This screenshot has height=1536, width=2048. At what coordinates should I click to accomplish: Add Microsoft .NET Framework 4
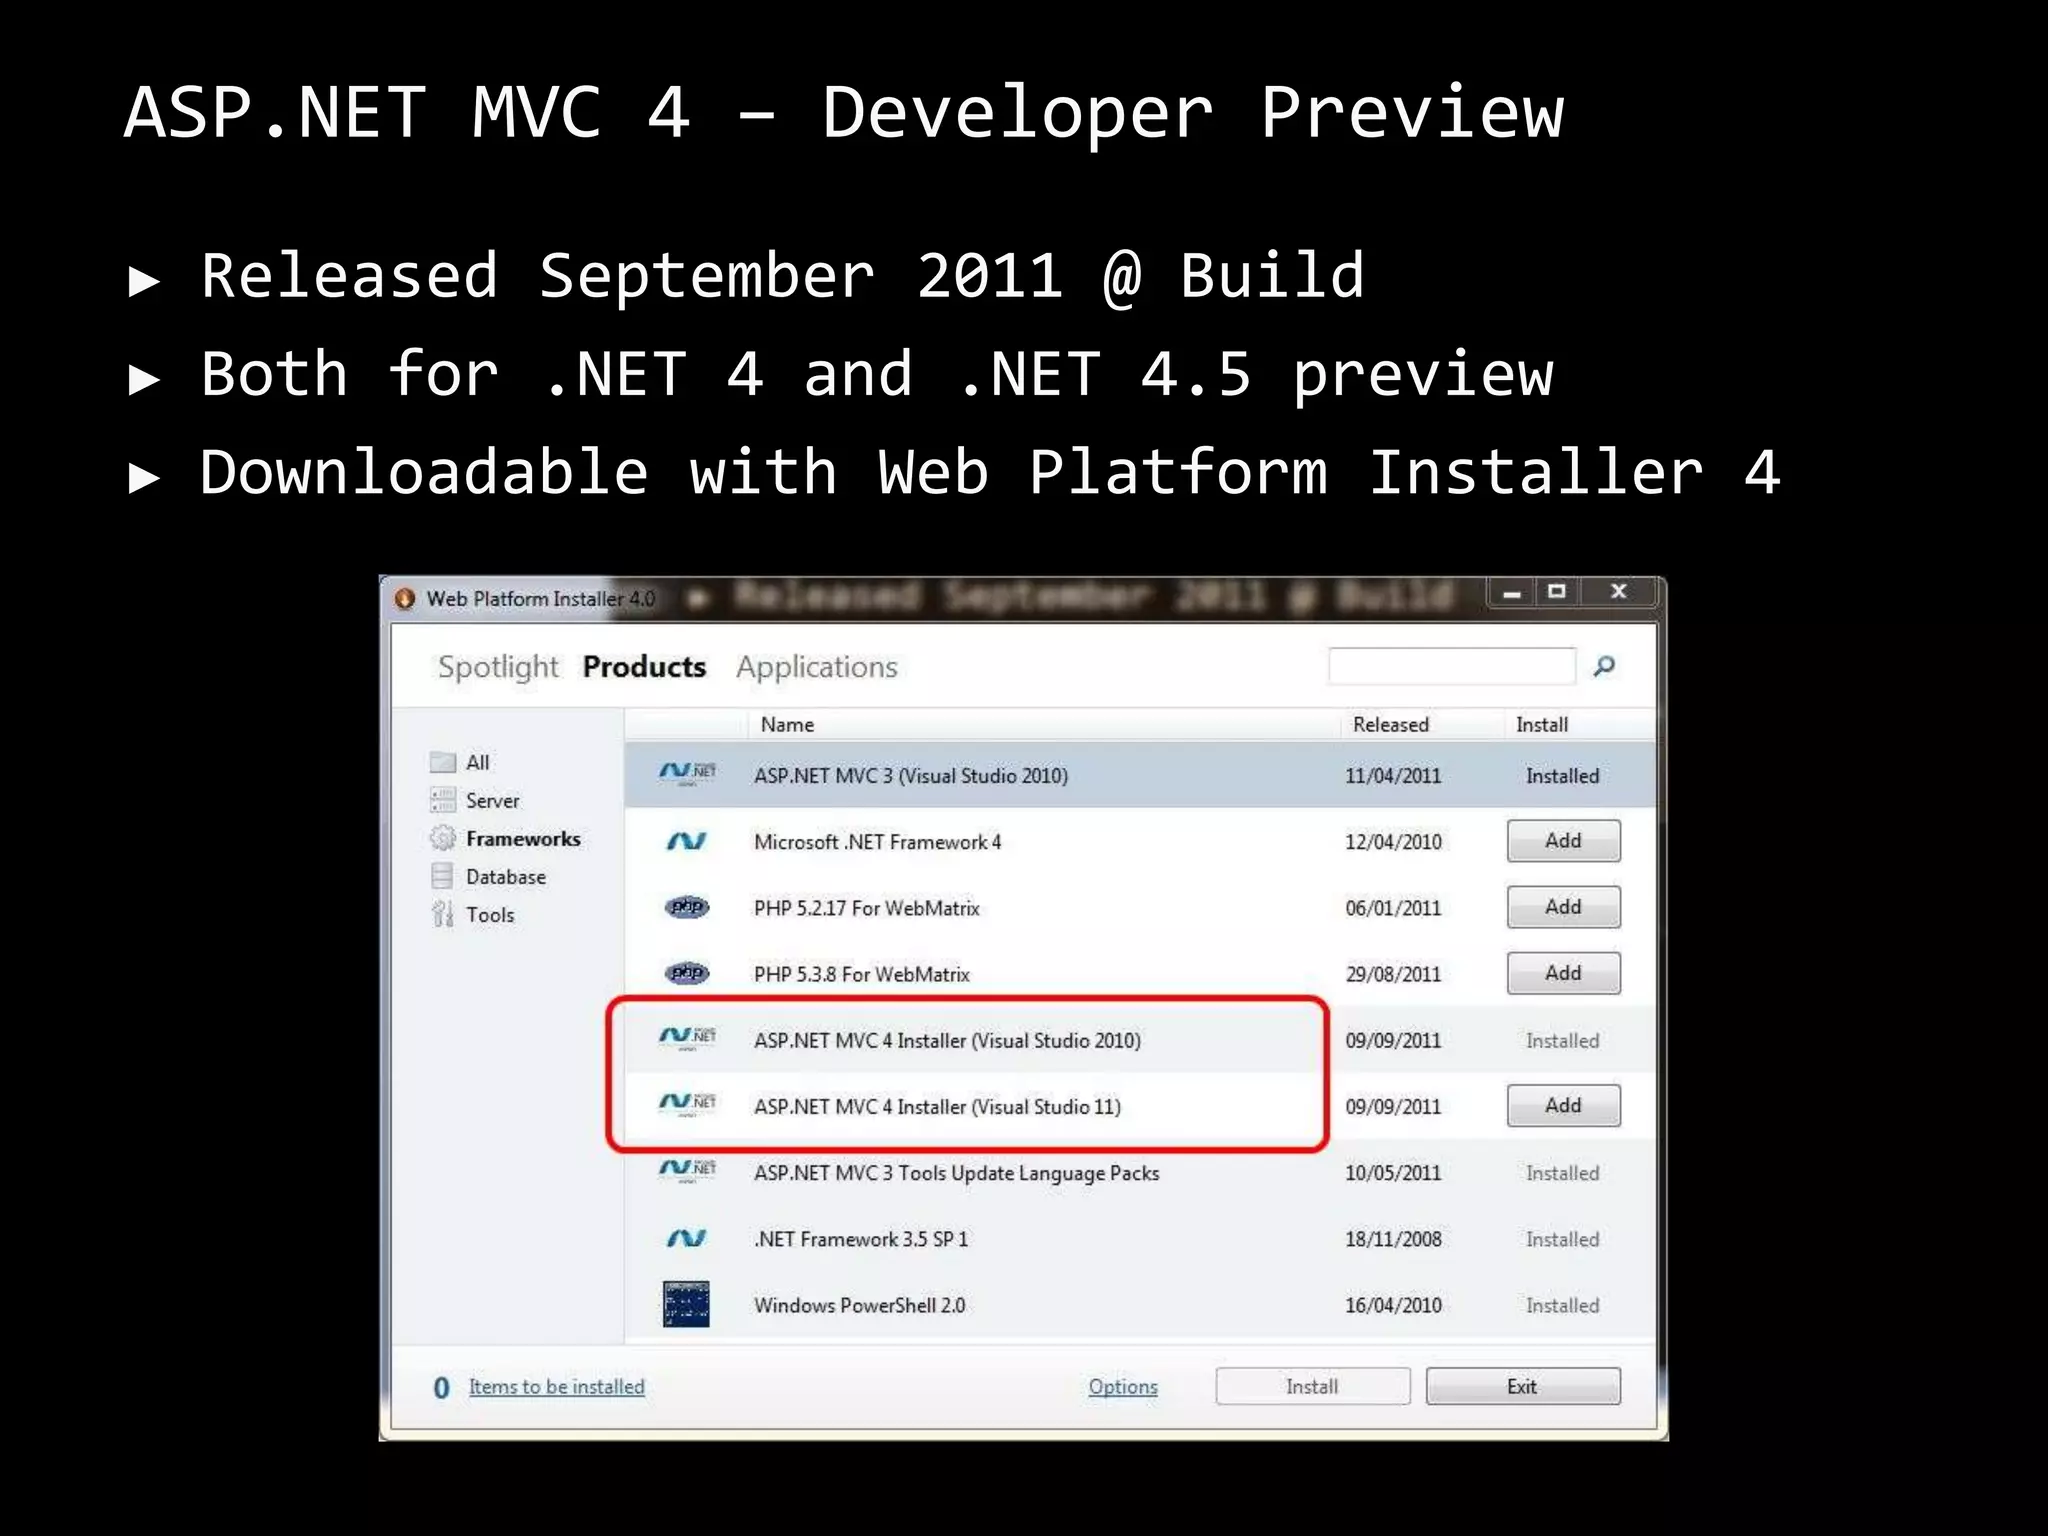pos(1563,841)
